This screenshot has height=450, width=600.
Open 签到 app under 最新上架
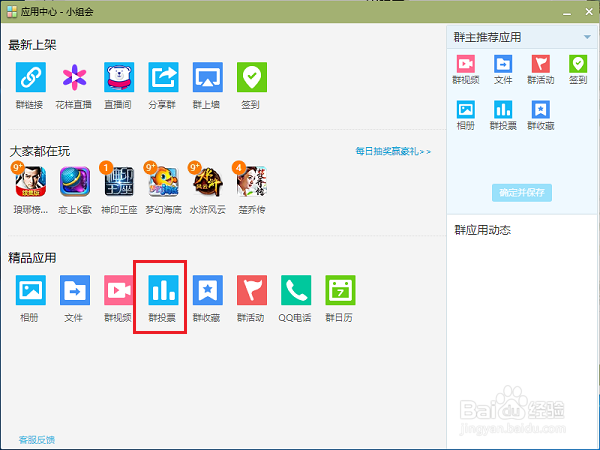pos(252,77)
